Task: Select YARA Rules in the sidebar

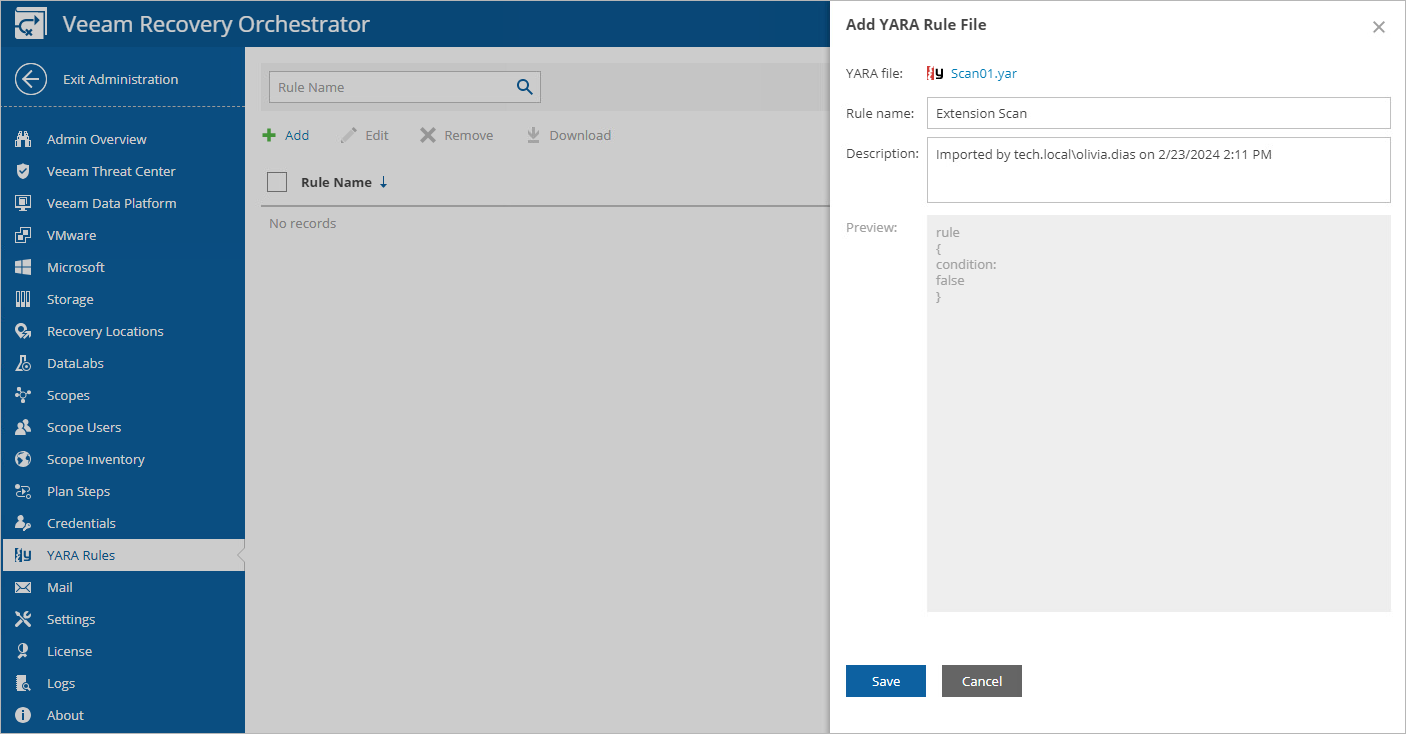Action: [123, 555]
